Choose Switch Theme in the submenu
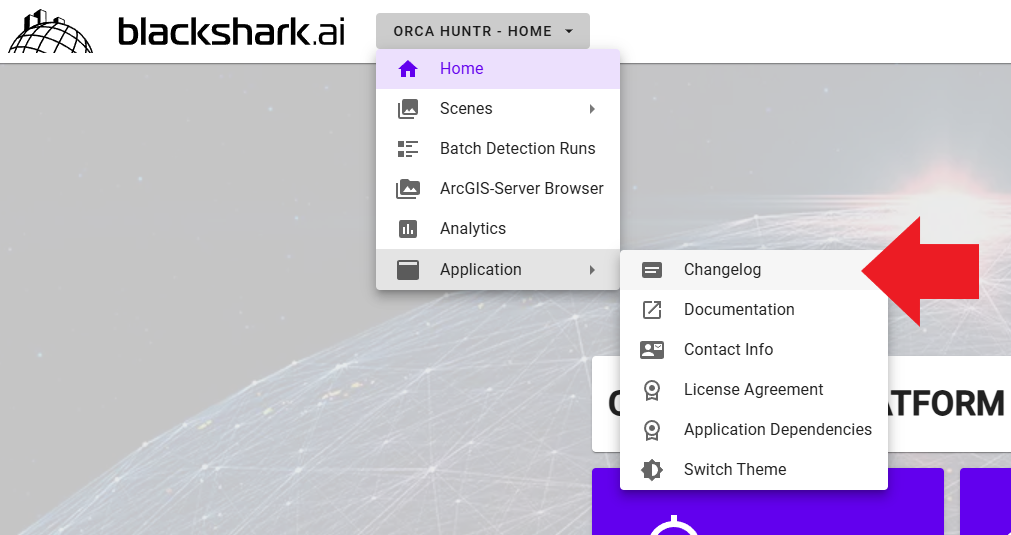1011x535 pixels. (x=754, y=470)
